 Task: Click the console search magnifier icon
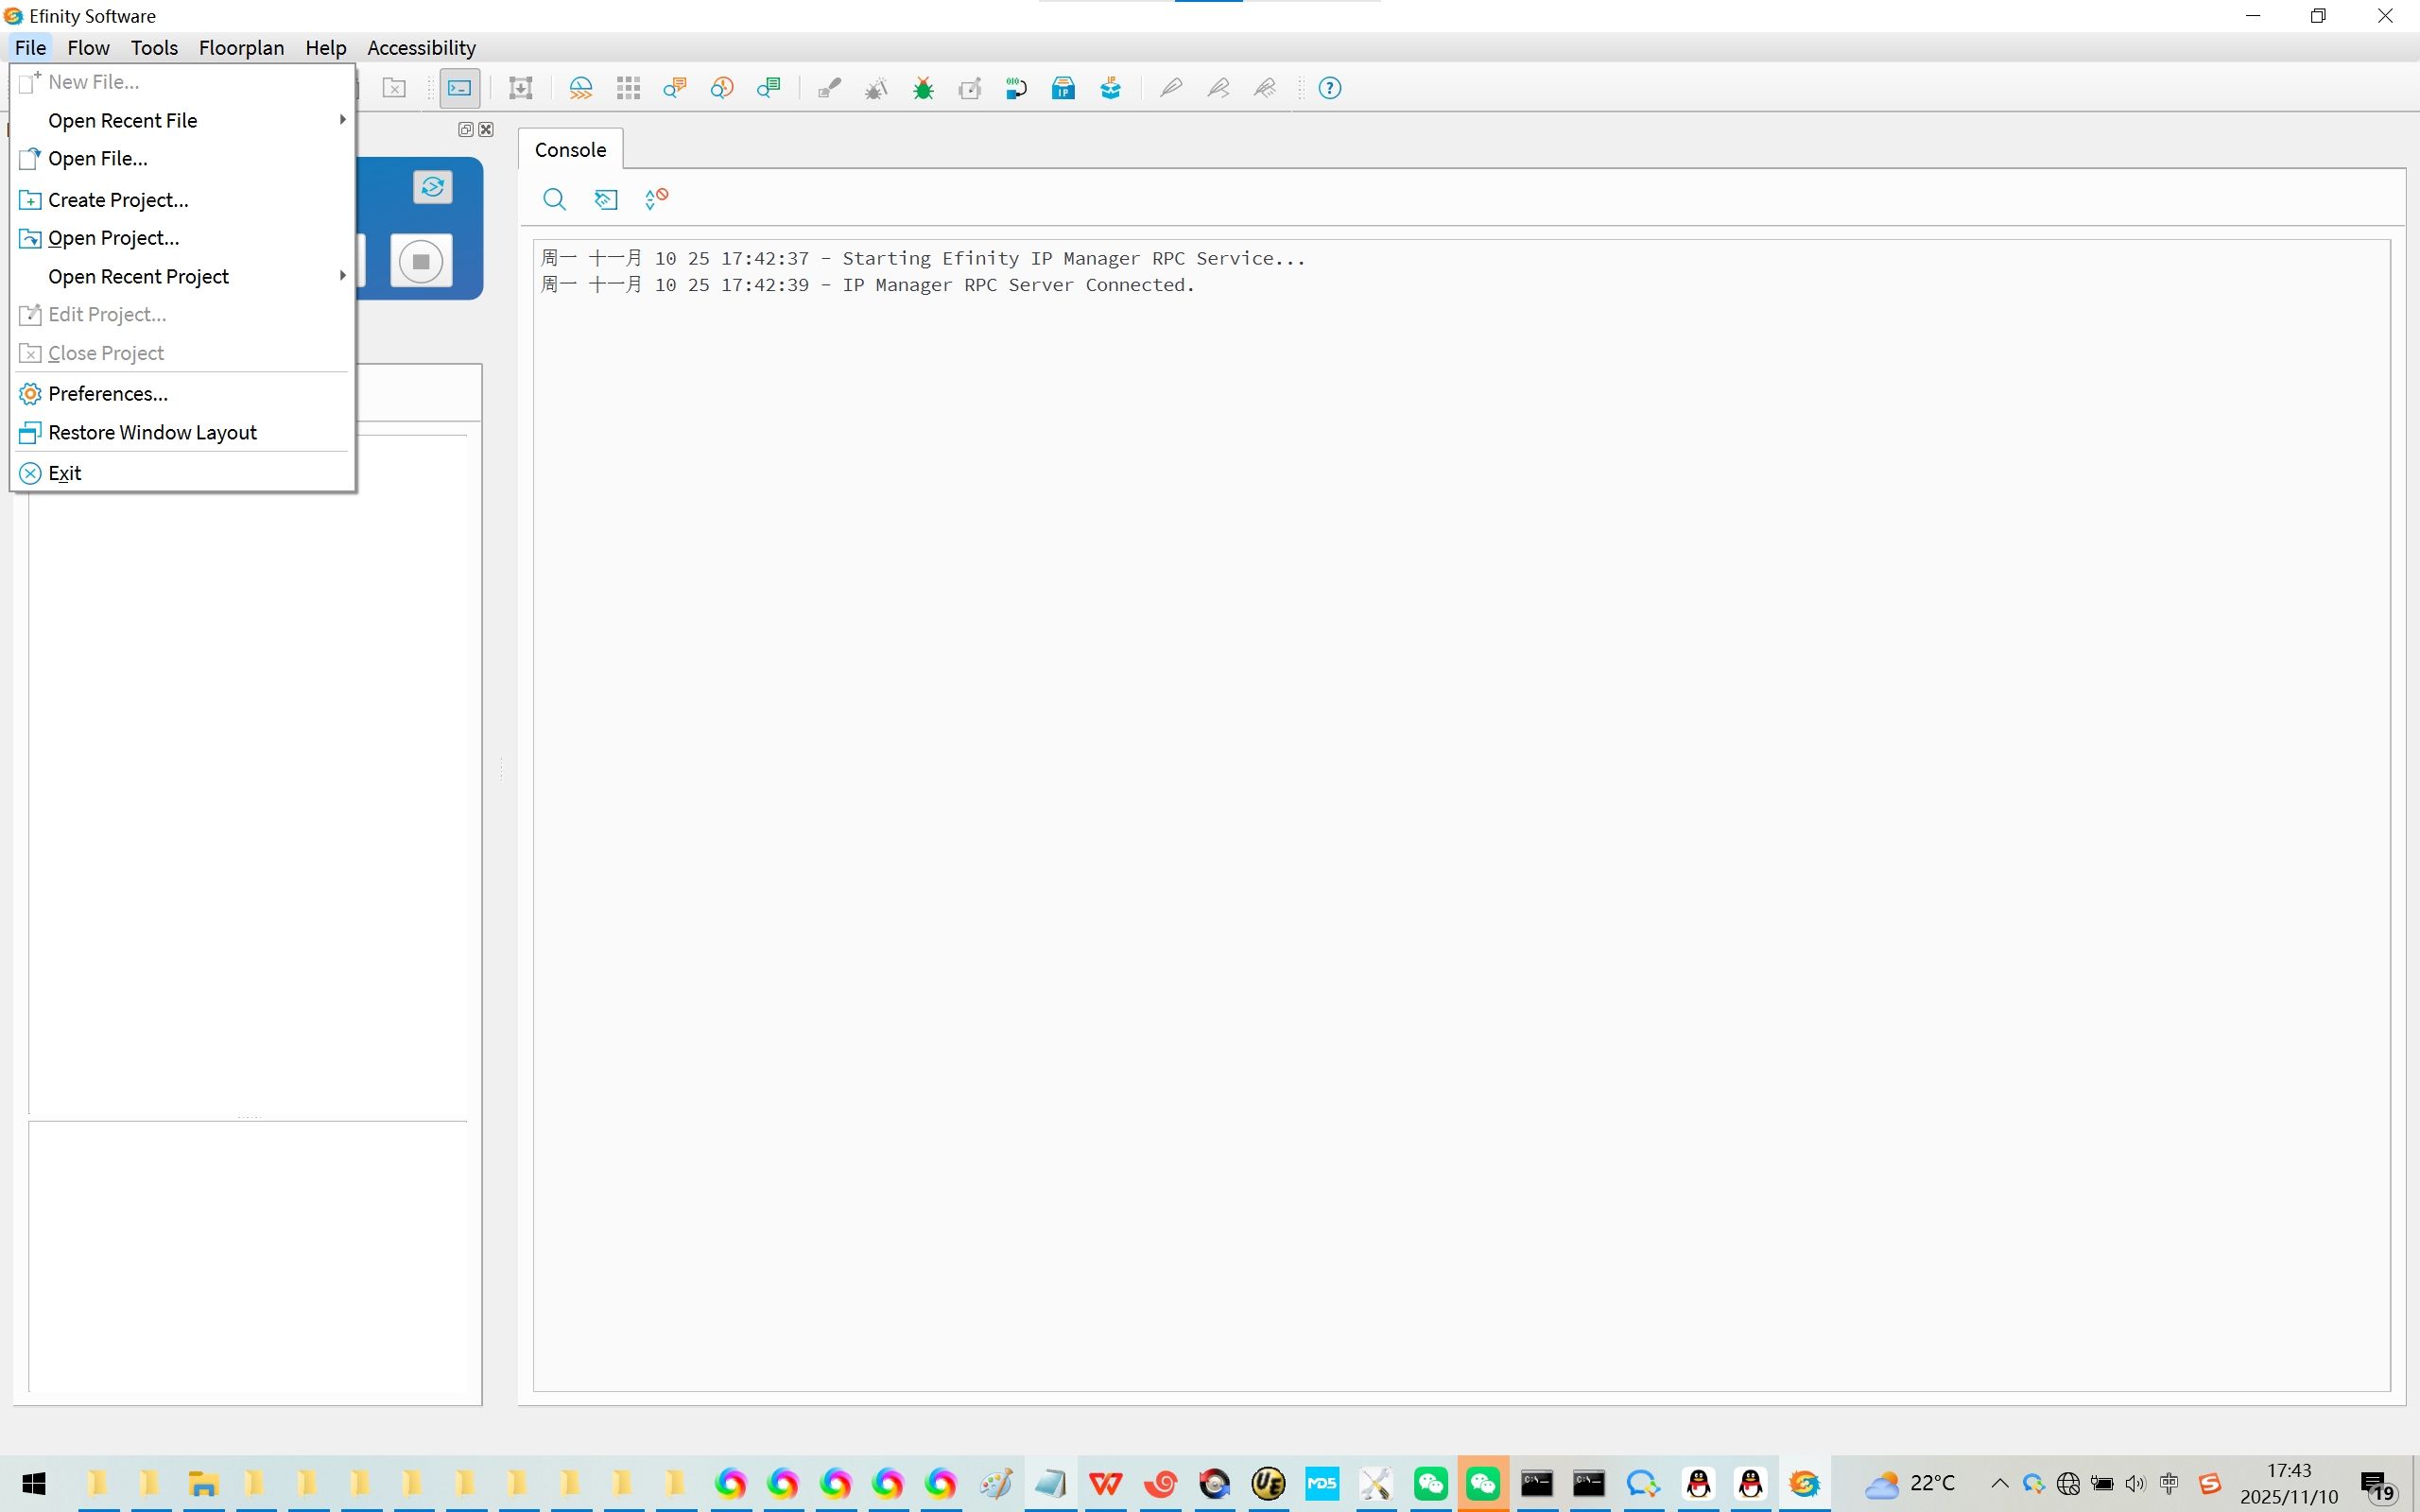pyautogui.click(x=554, y=199)
